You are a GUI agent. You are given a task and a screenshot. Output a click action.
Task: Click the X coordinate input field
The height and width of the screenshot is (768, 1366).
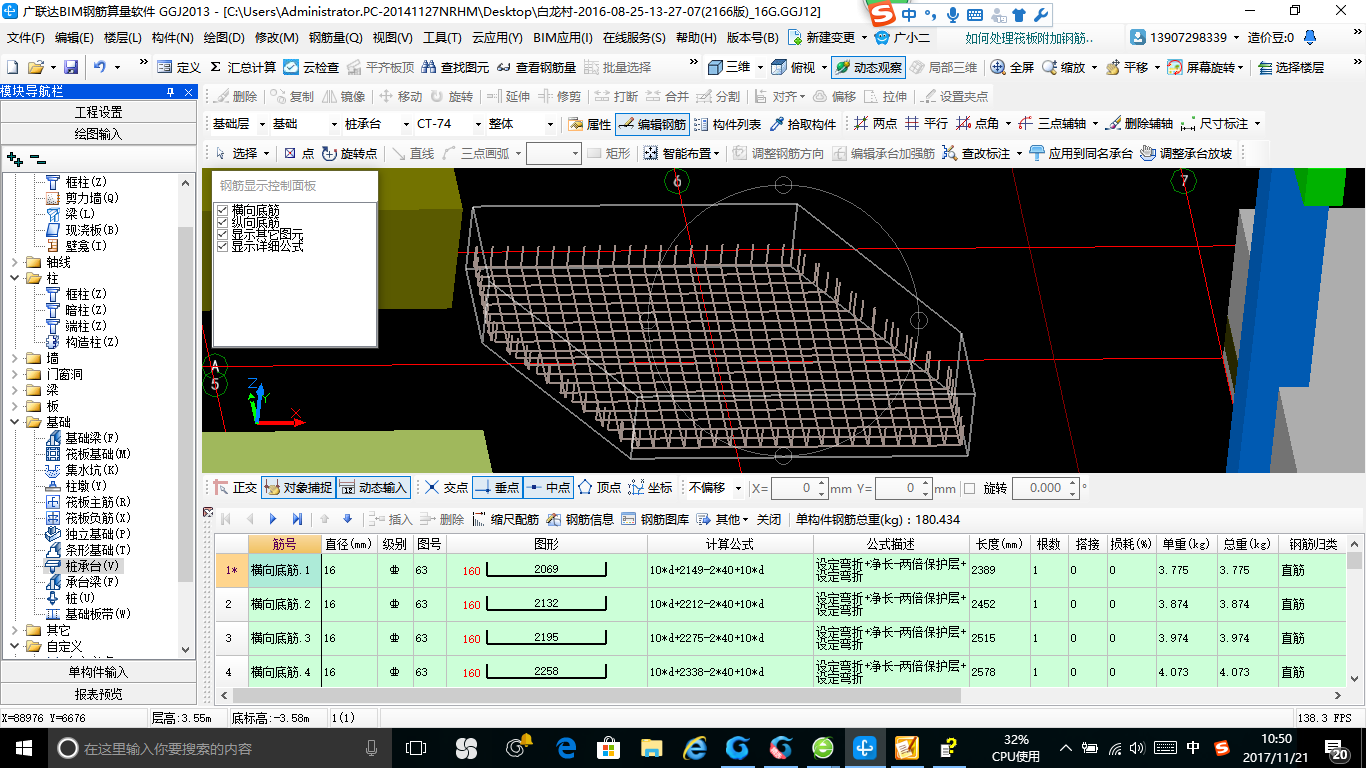coord(800,488)
